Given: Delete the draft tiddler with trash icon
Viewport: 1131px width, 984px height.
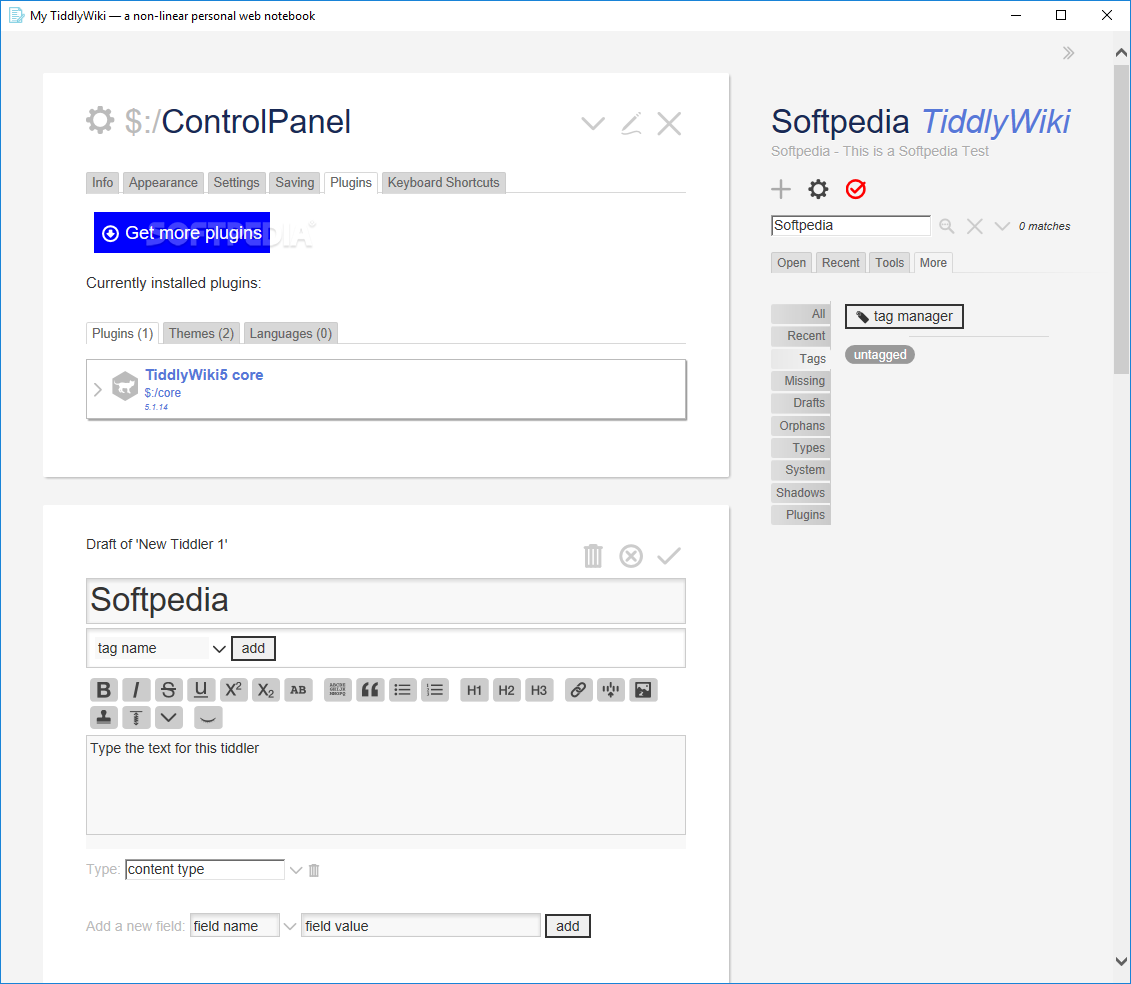Looking at the screenshot, I should 593,555.
